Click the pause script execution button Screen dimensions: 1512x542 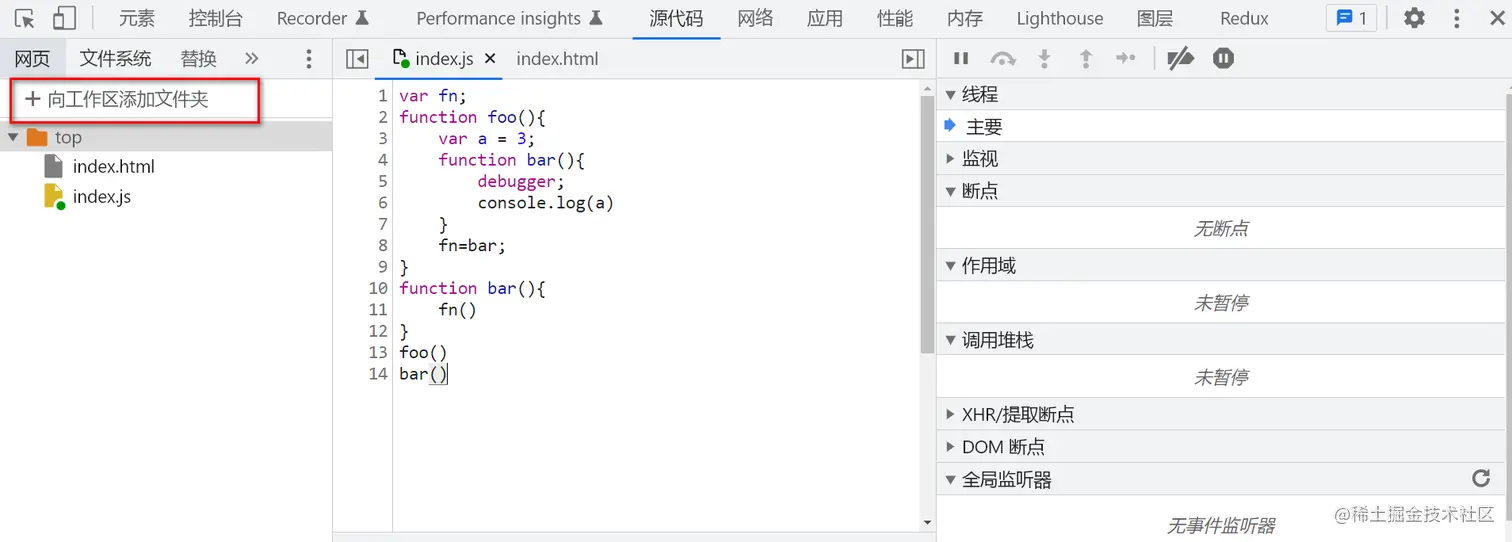[961, 59]
